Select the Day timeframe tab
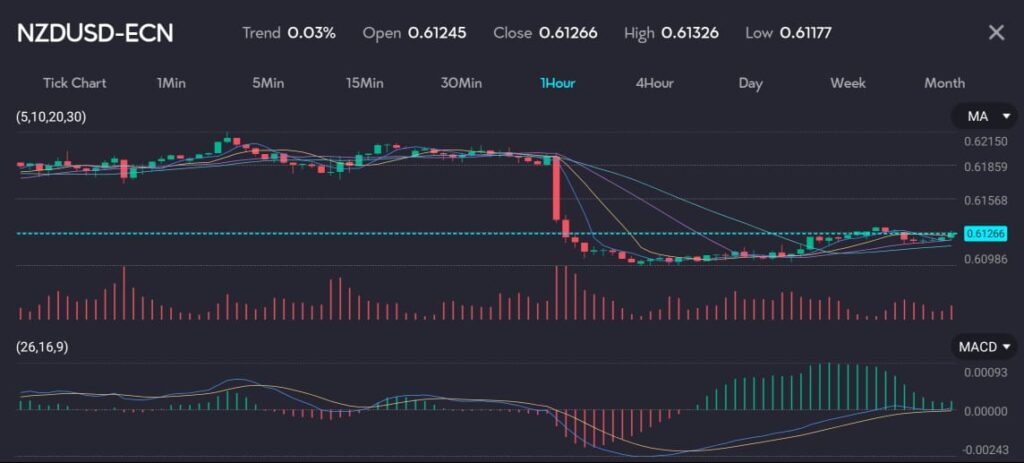The width and height of the screenshot is (1024, 463). [750, 83]
